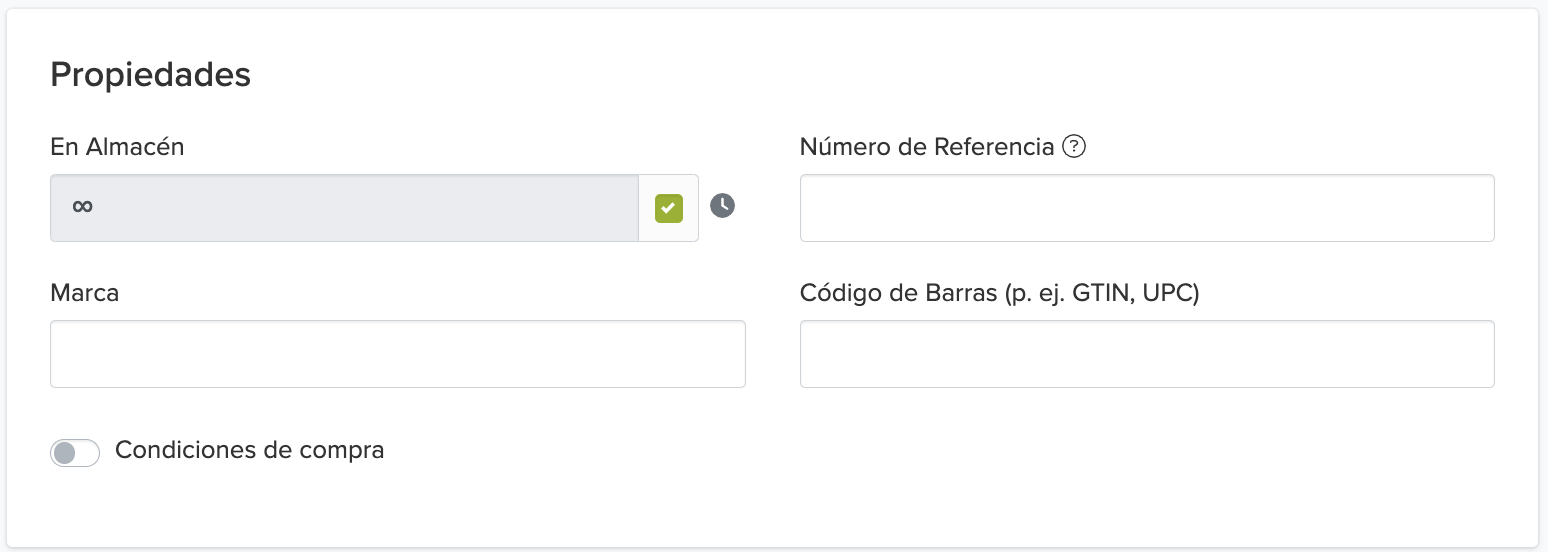Screen dimensions: 1548x552
Task: Click the En Almacén label
Action: [117, 147]
